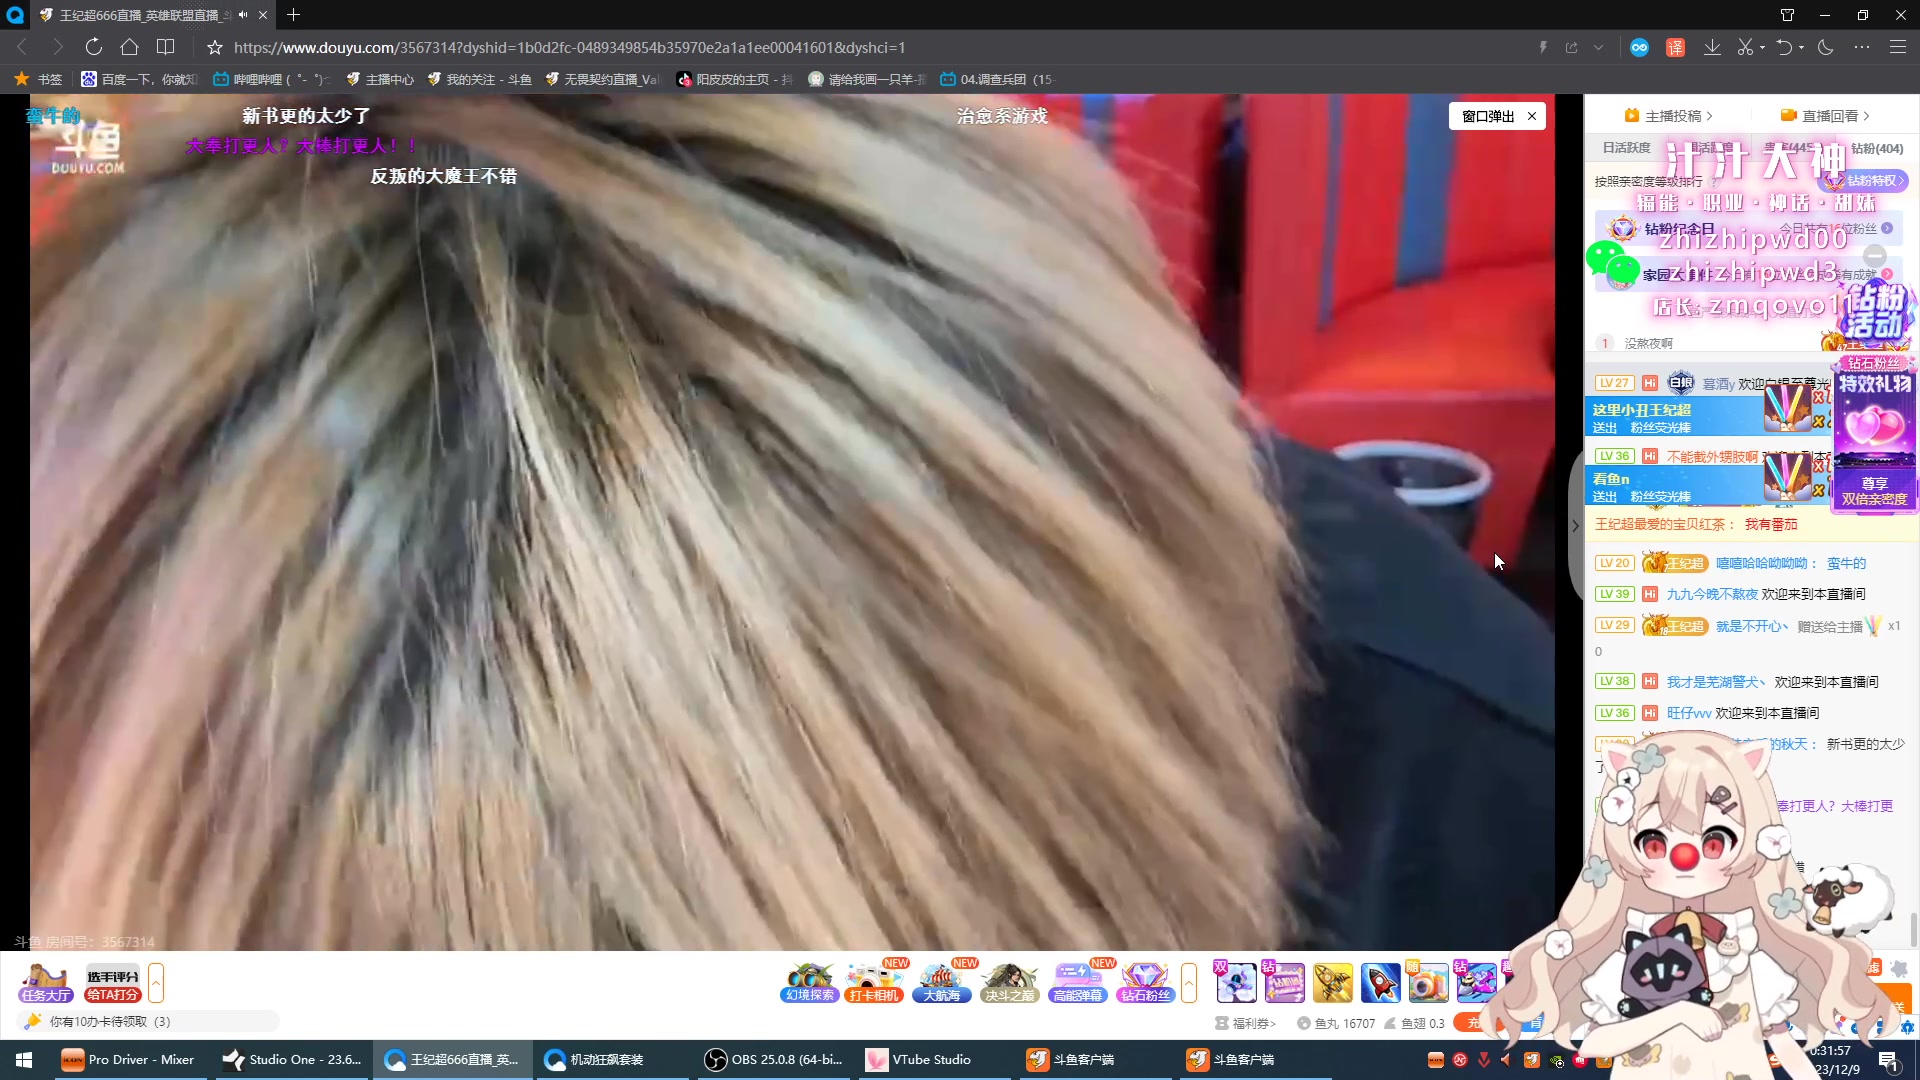Click the 选手评分 给TA打分 icon
The width and height of the screenshot is (1920, 1080).
(112, 984)
